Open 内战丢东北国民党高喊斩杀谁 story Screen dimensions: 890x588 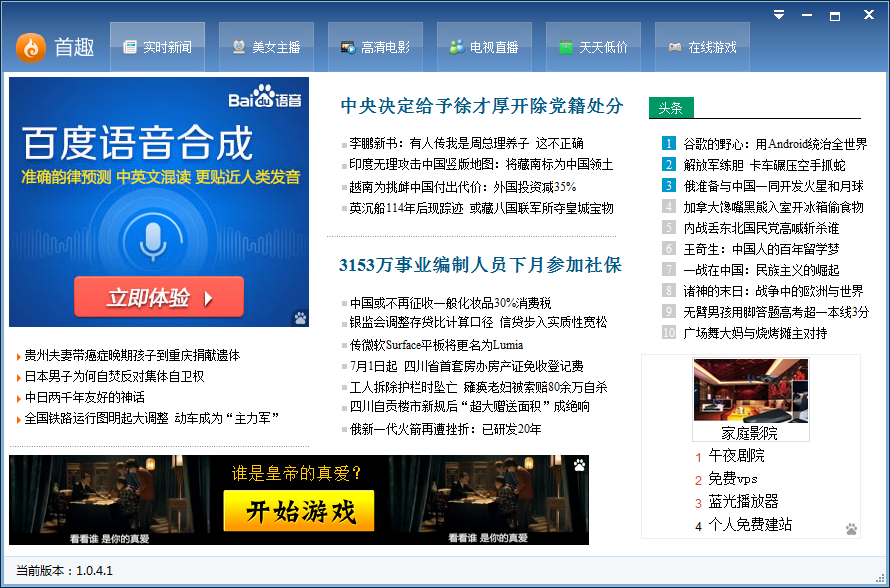761,228
